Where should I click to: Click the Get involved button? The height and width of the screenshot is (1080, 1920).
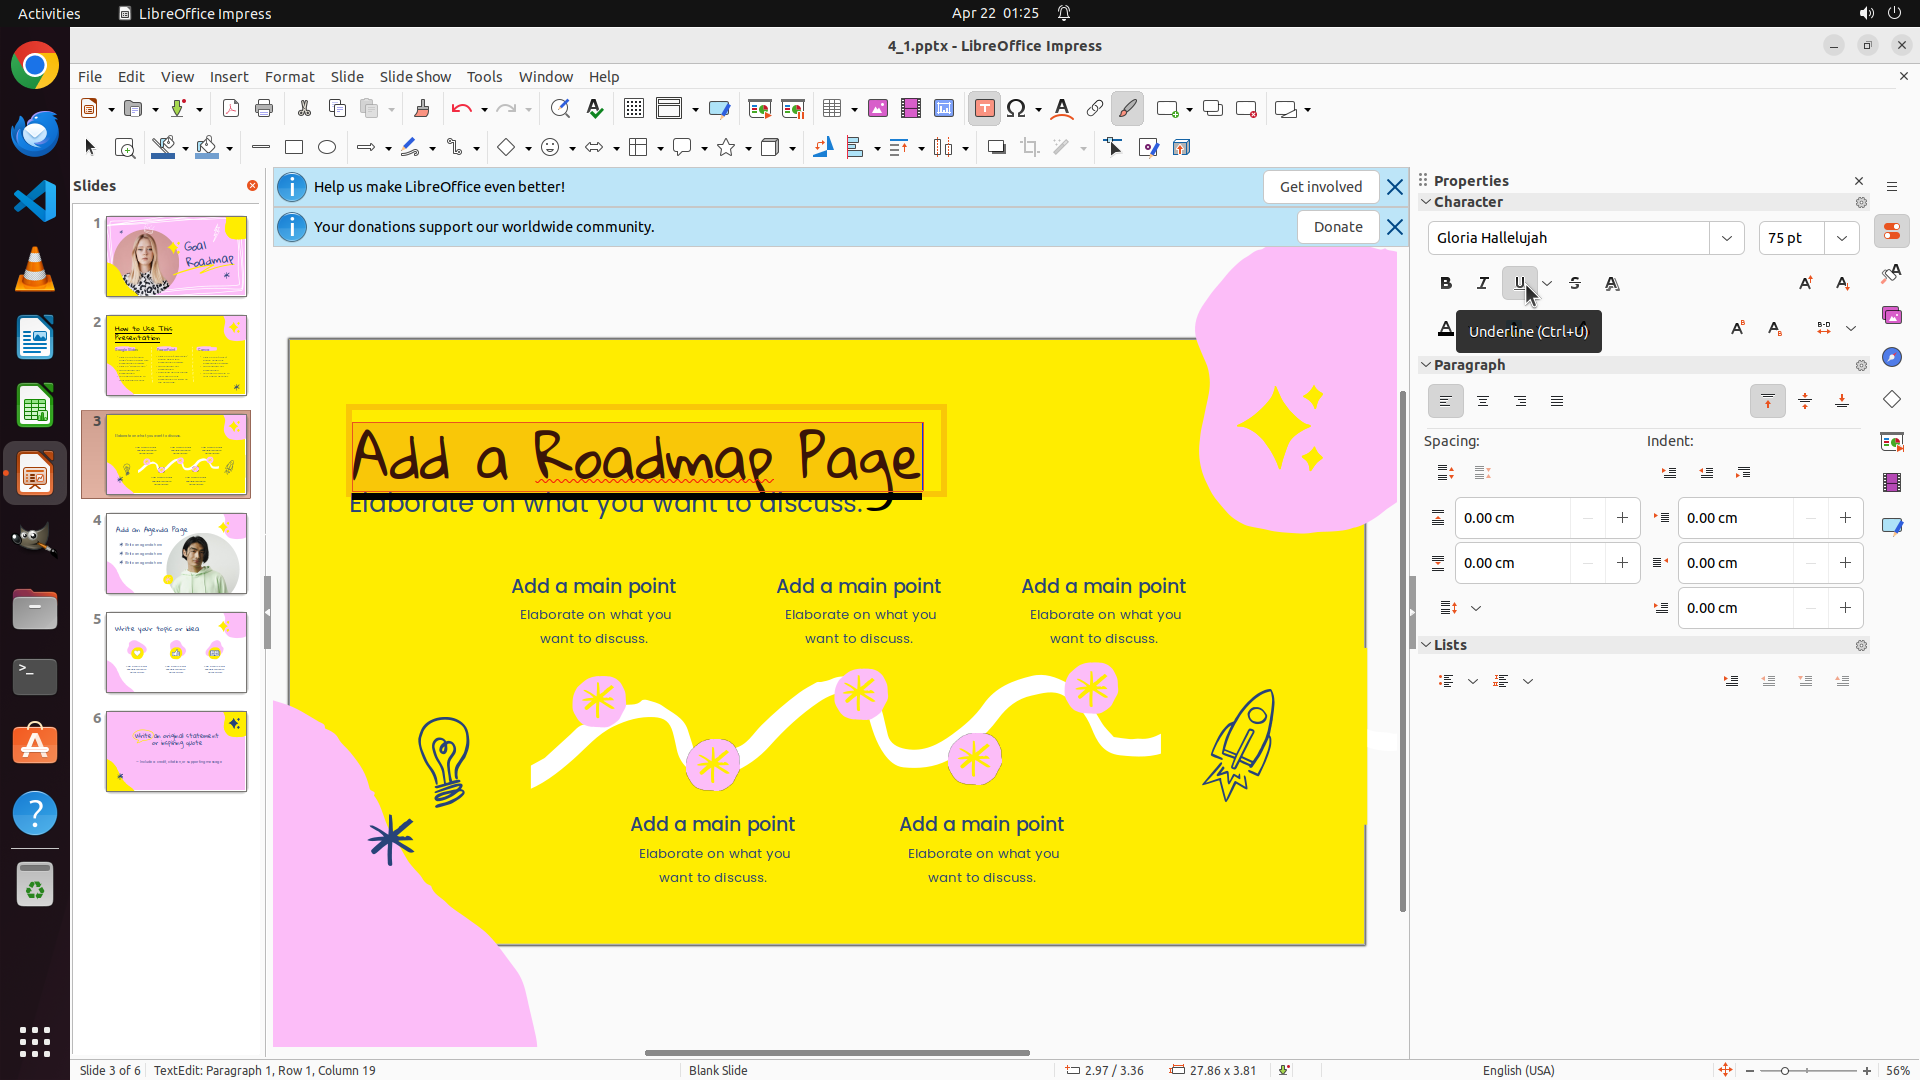click(x=1320, y=187)
